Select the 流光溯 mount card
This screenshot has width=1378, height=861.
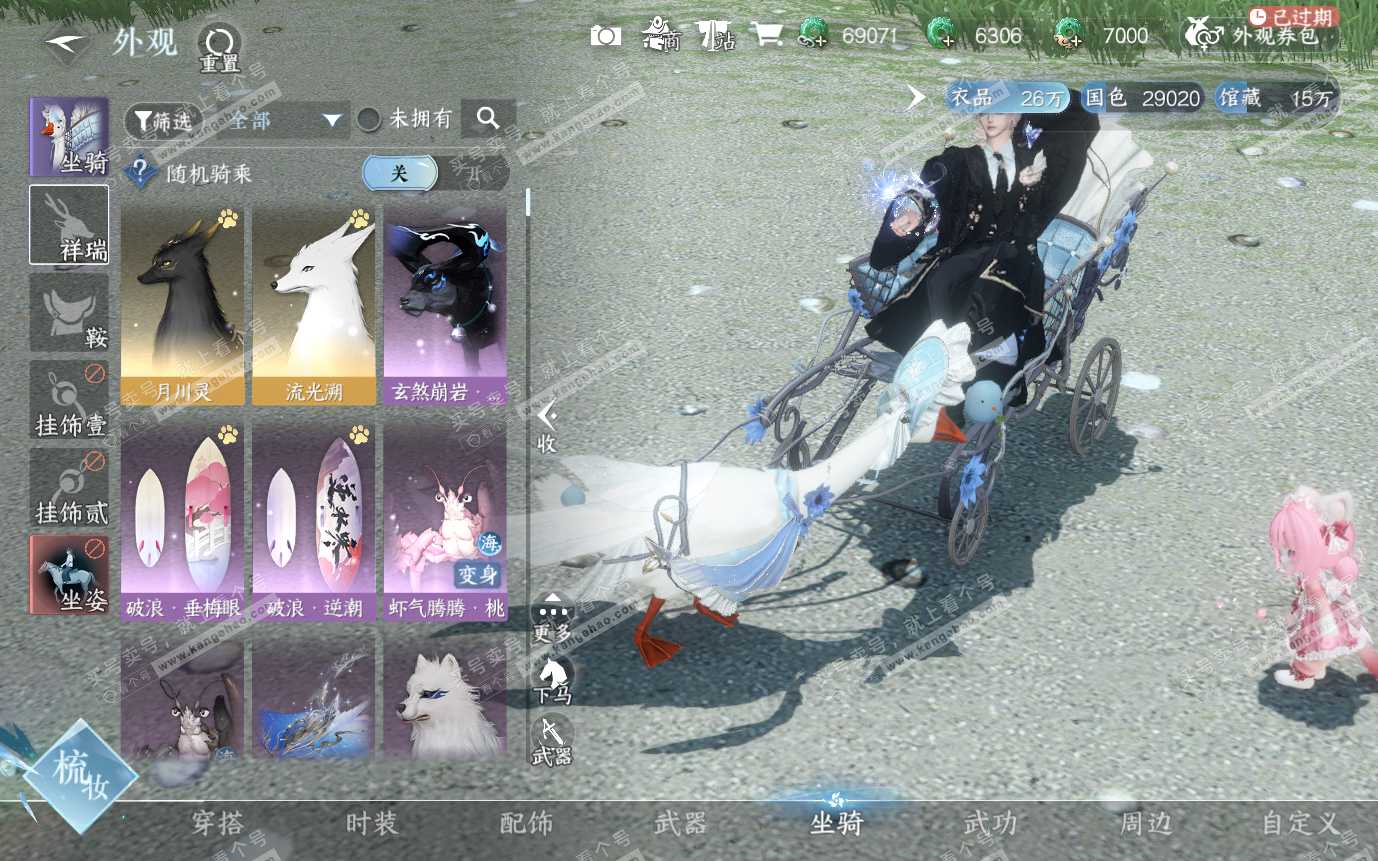click(x=313, y=306)
